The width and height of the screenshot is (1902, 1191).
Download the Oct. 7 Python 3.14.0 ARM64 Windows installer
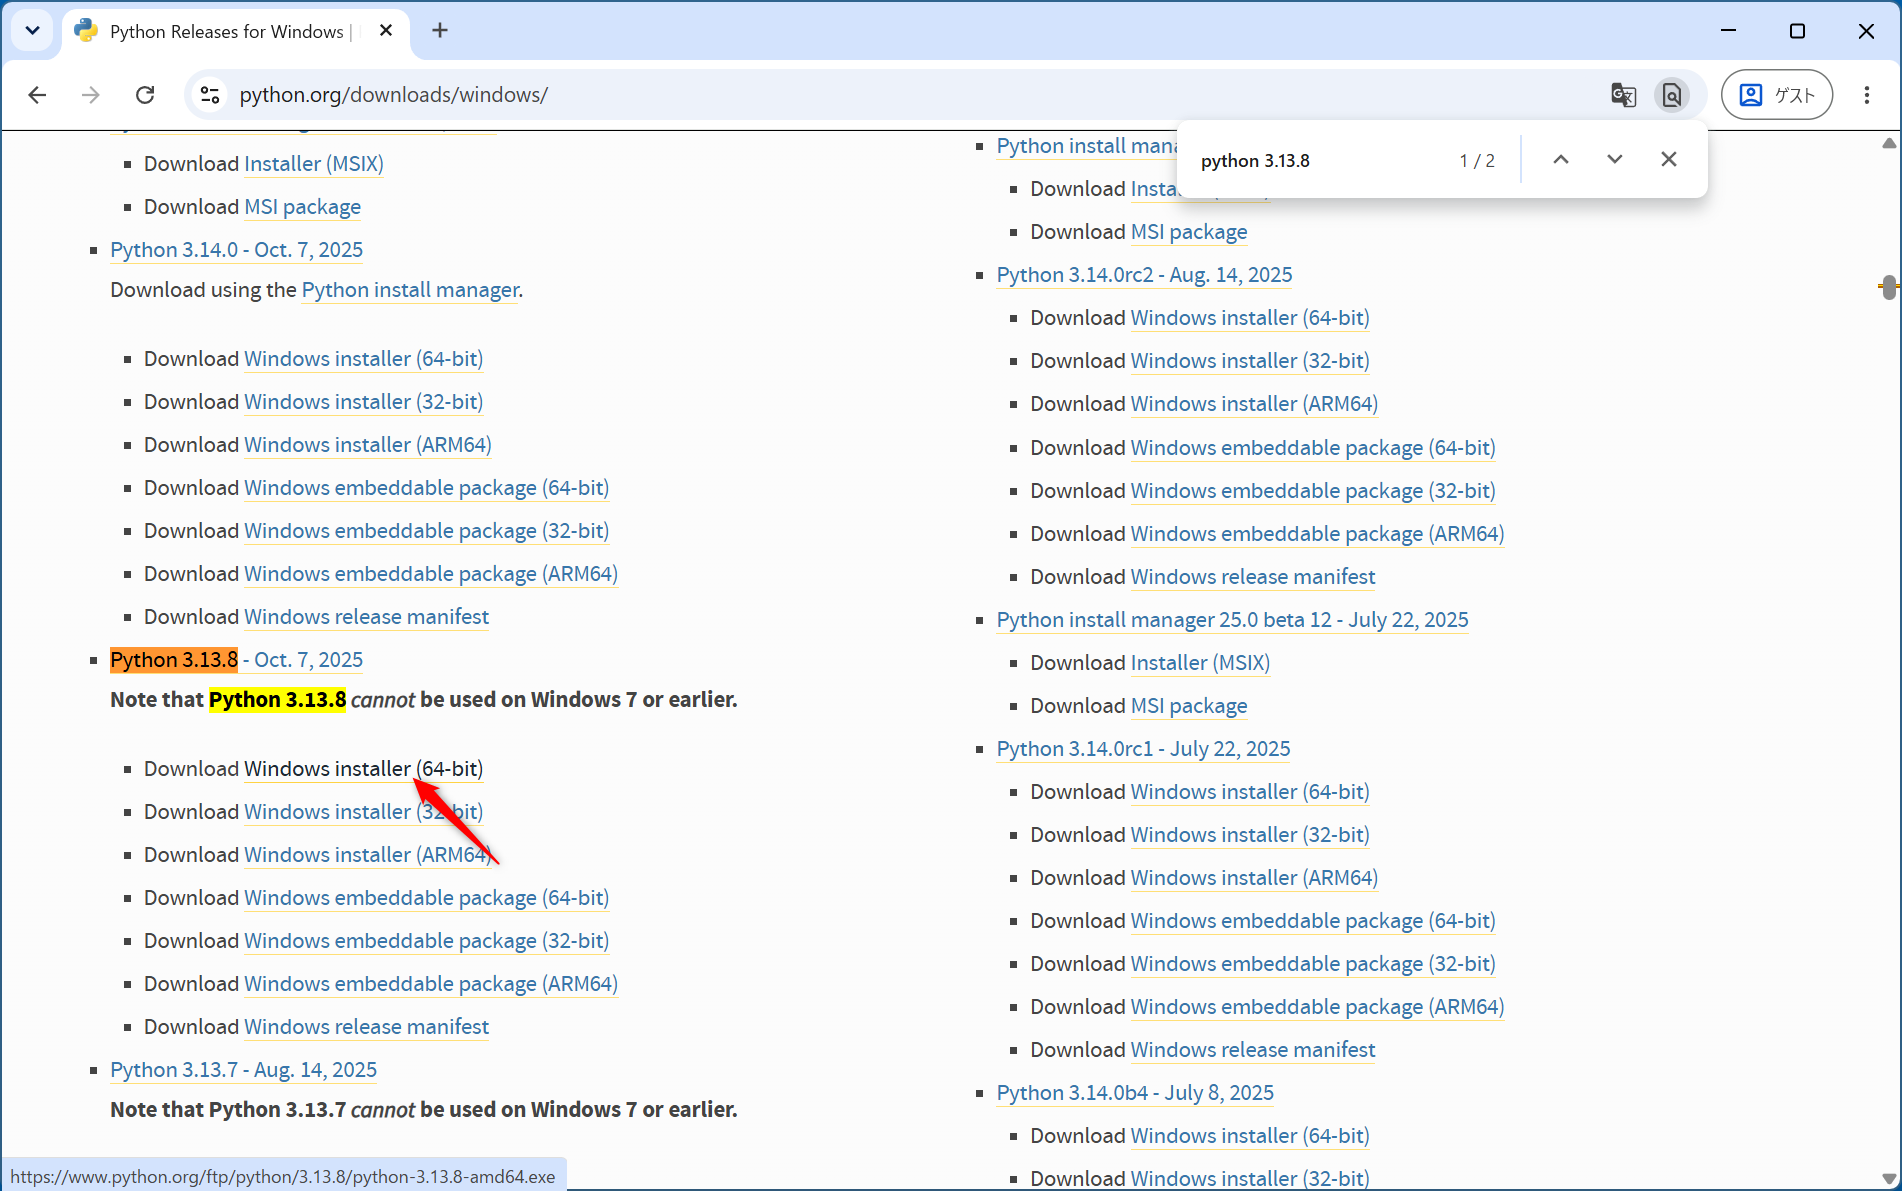(368, 445)
